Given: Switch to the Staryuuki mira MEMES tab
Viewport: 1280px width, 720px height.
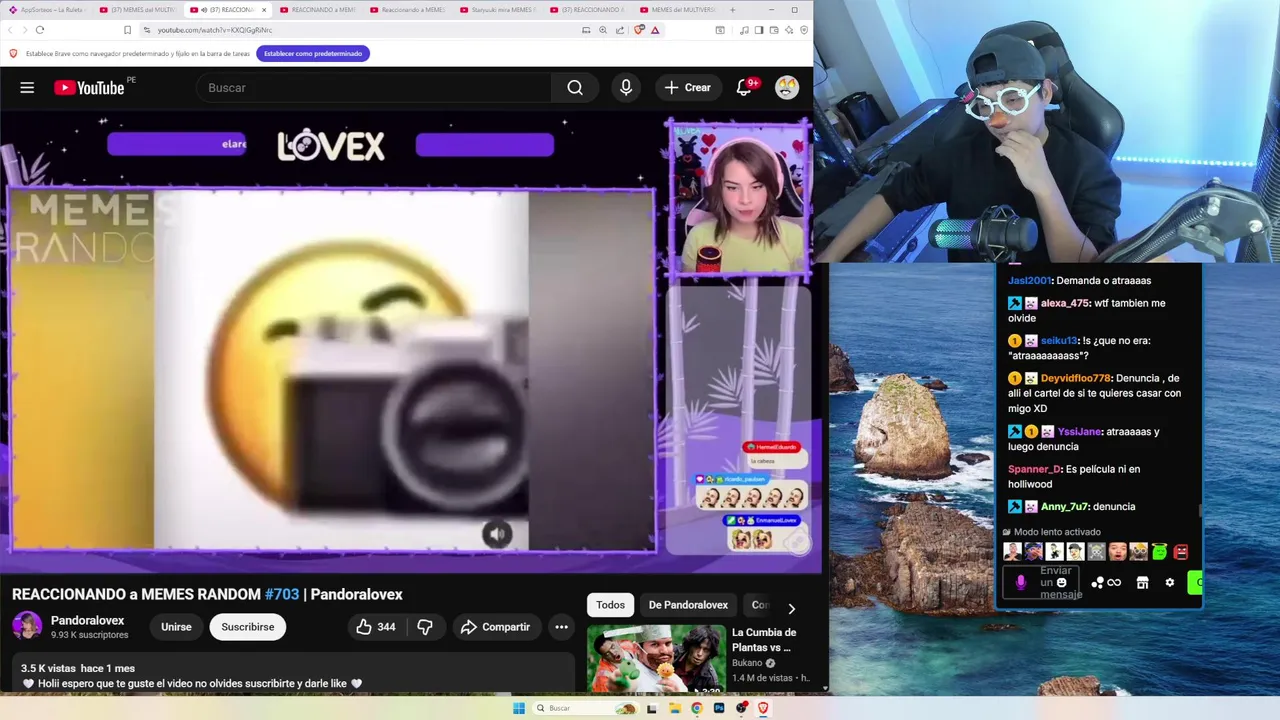Looking at the screenshot, I should (500, 10).
